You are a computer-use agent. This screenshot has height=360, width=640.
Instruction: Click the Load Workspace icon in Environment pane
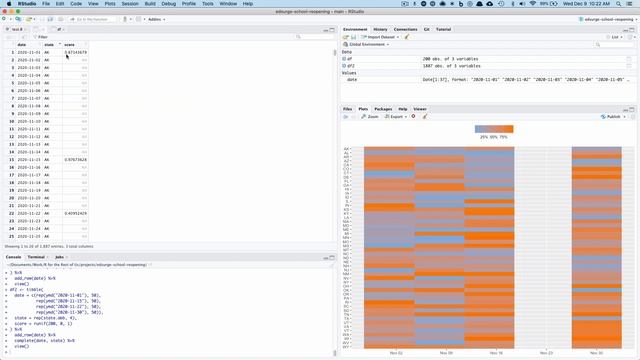[346, 37]
